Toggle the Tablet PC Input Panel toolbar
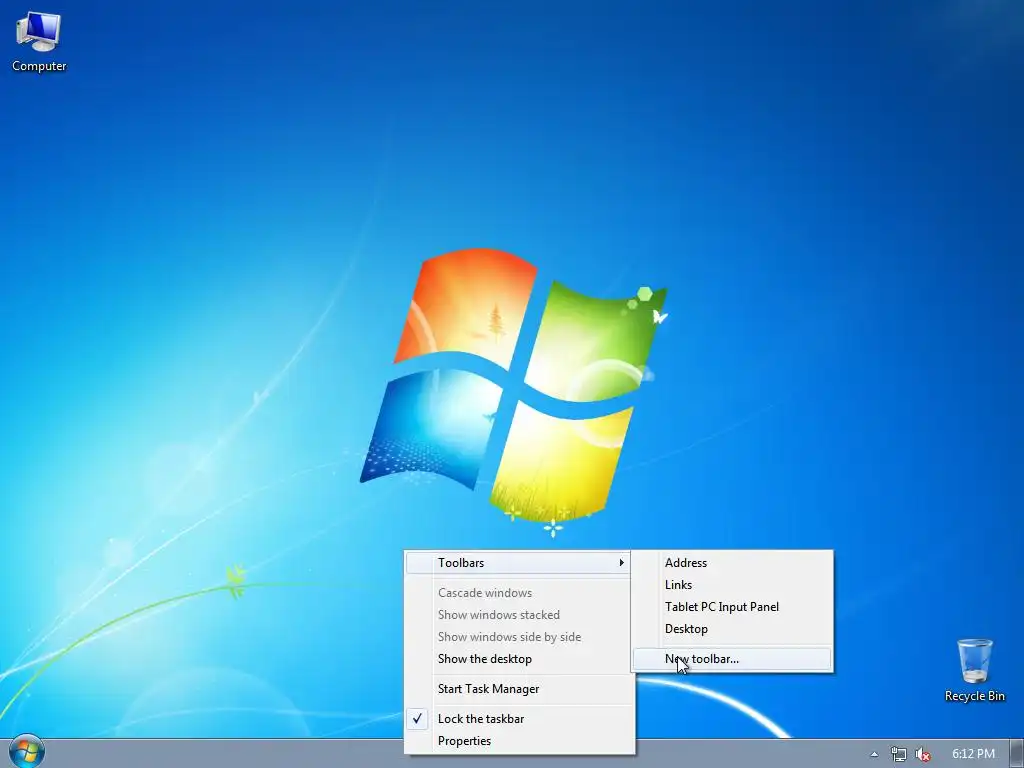 pos(732,607)
